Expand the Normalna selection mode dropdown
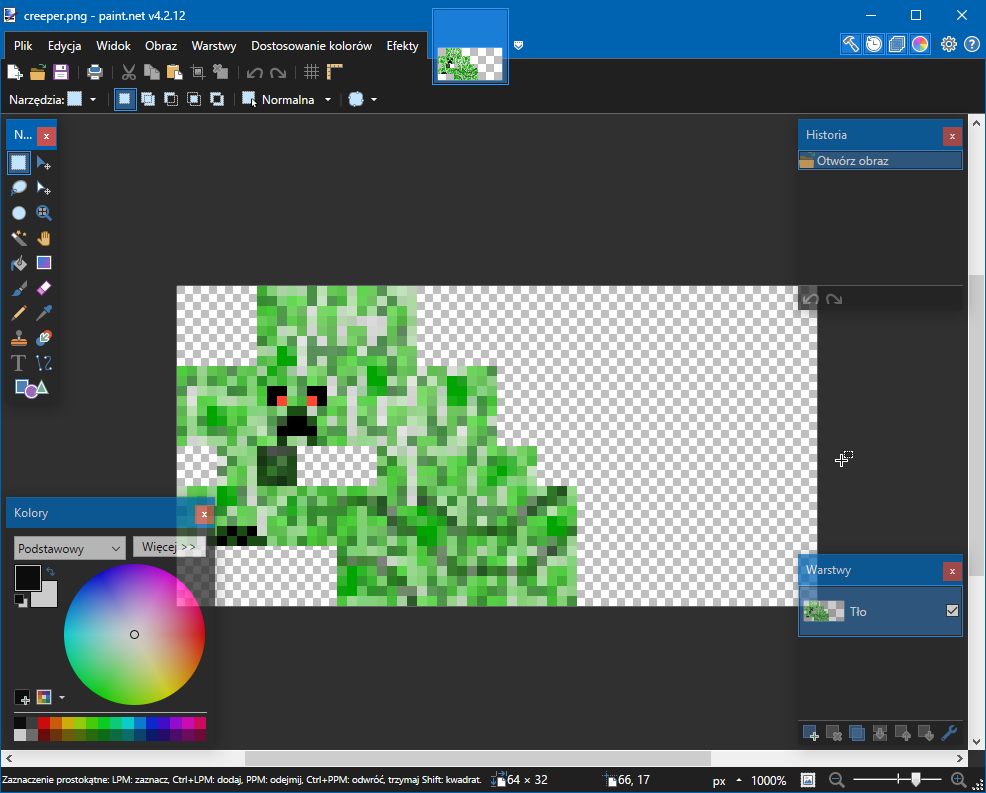The width and height of the screenshot is (986, 793). point(287,100)
